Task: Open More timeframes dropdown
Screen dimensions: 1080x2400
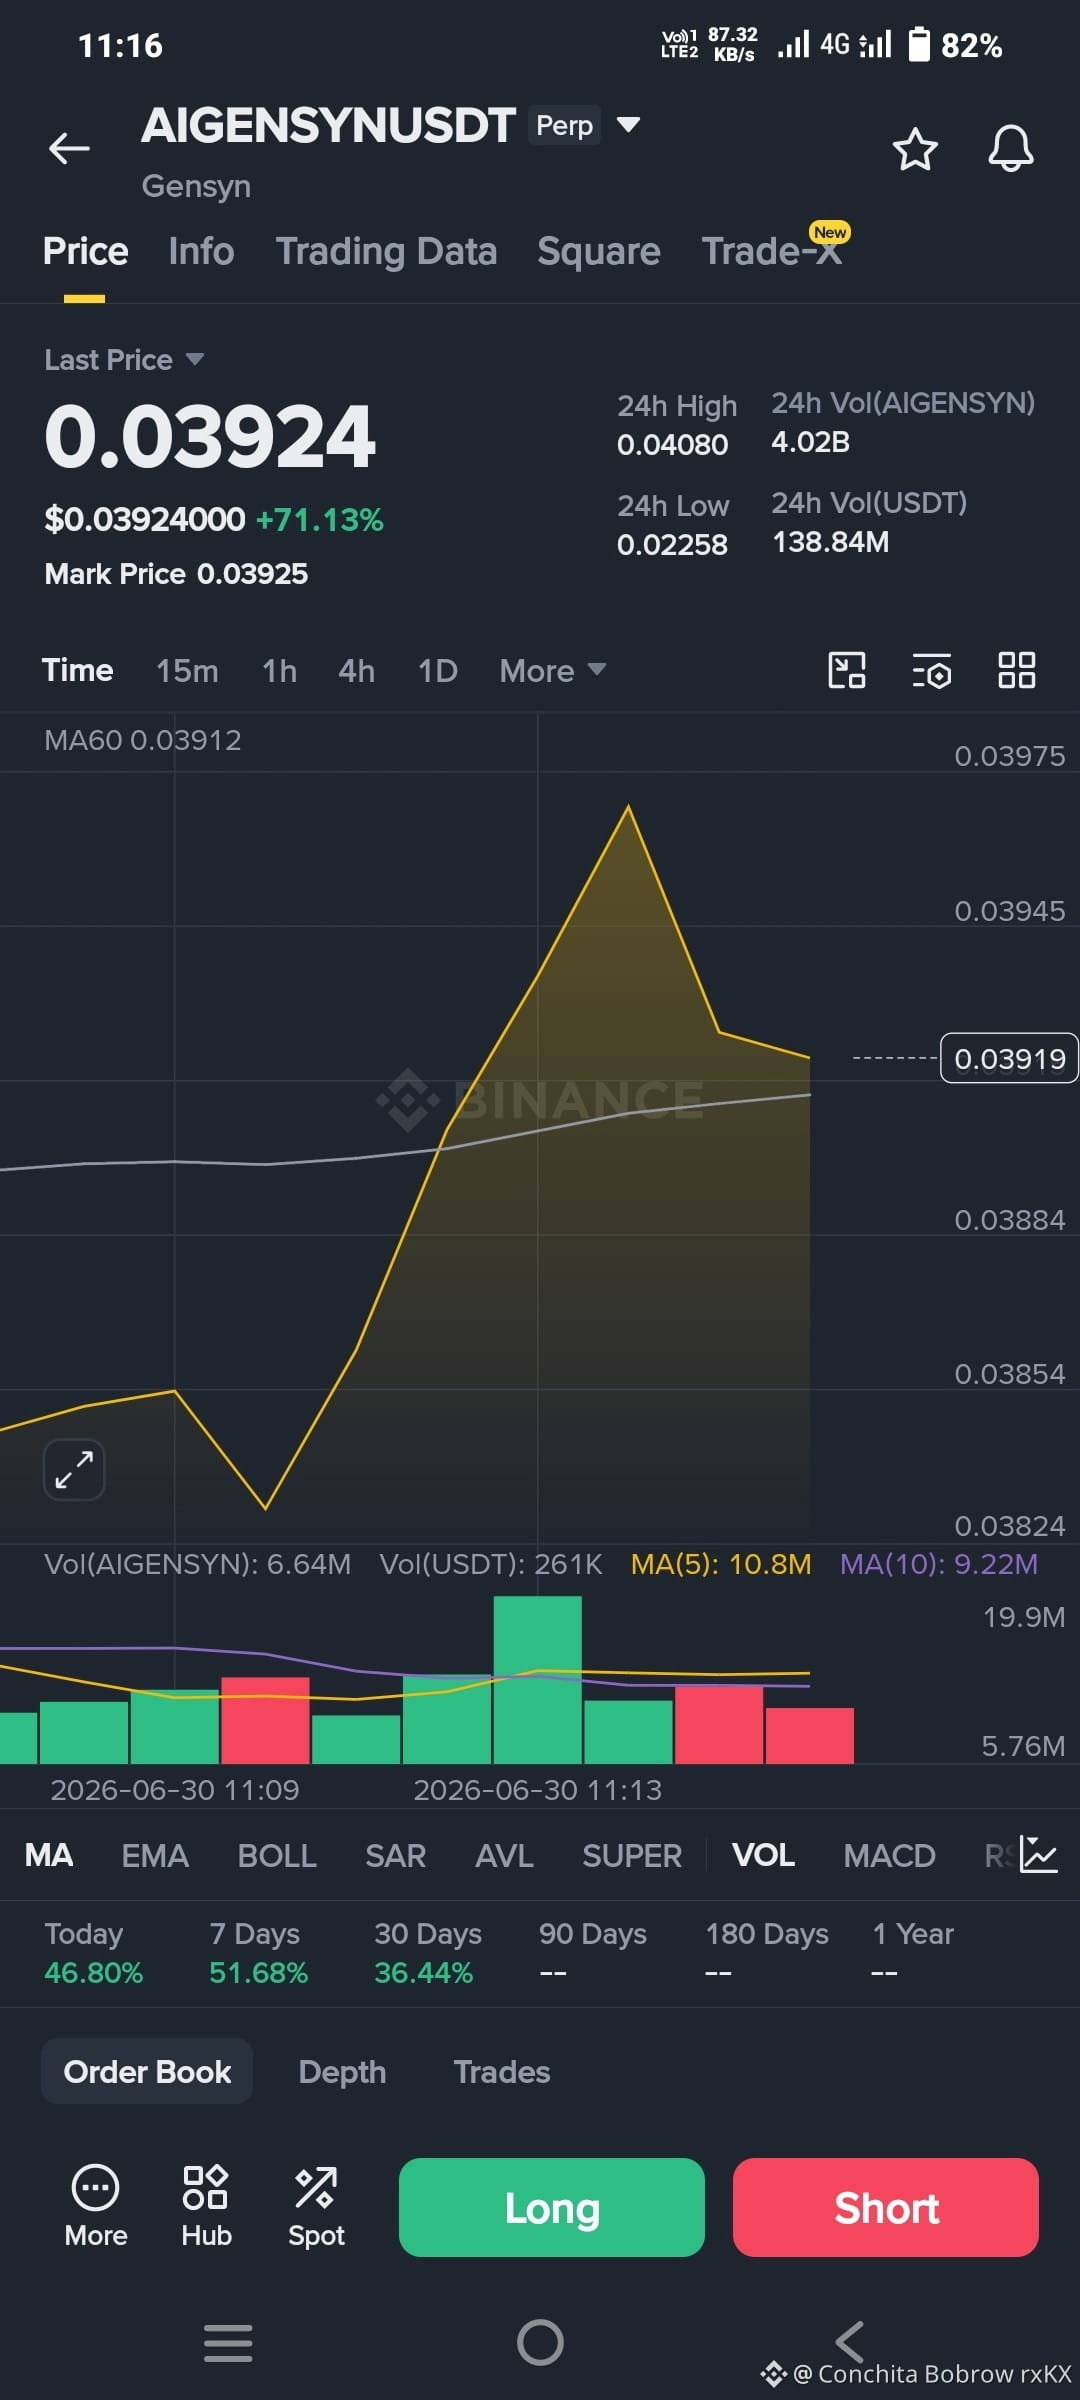Action: tap(553, 670)
